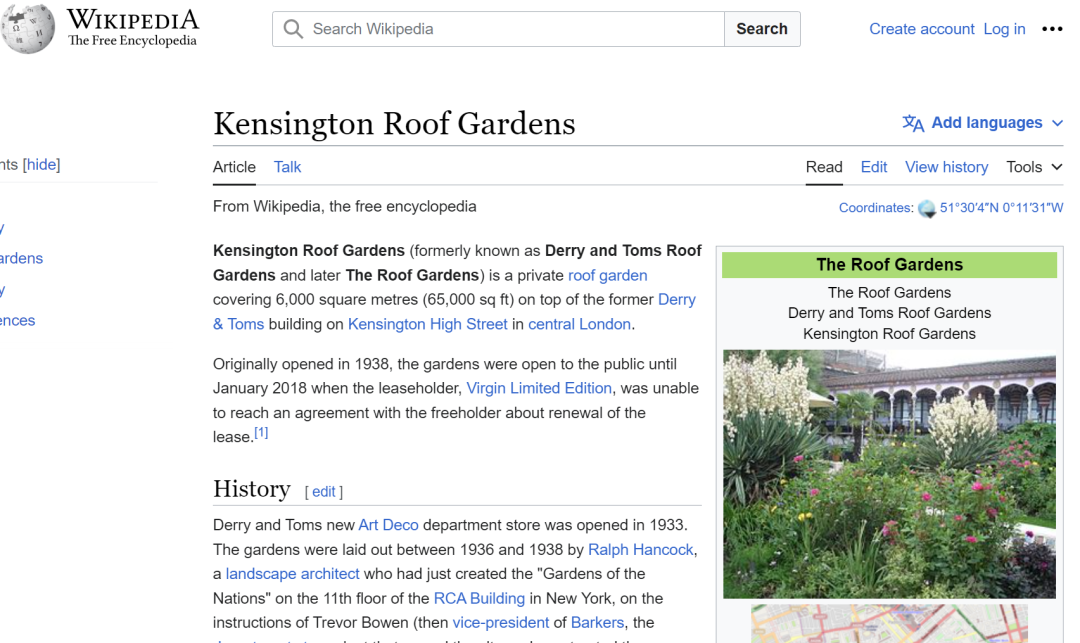Viewport: 1080px width, 643px height.
Task: Follow the vice-president link
Action: tap(501, 623)
